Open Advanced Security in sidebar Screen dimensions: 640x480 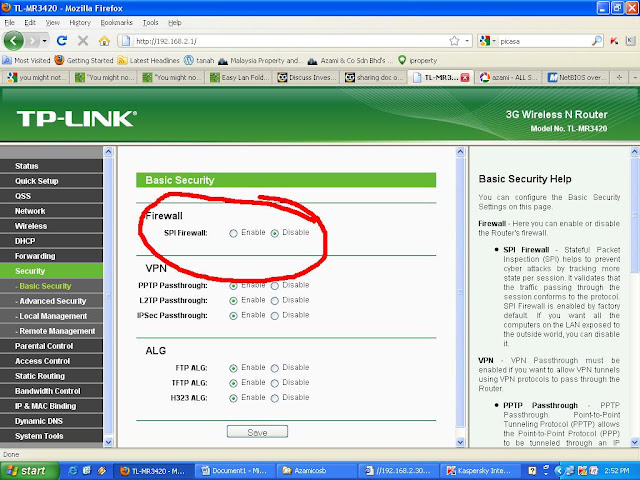click(51, 301)
